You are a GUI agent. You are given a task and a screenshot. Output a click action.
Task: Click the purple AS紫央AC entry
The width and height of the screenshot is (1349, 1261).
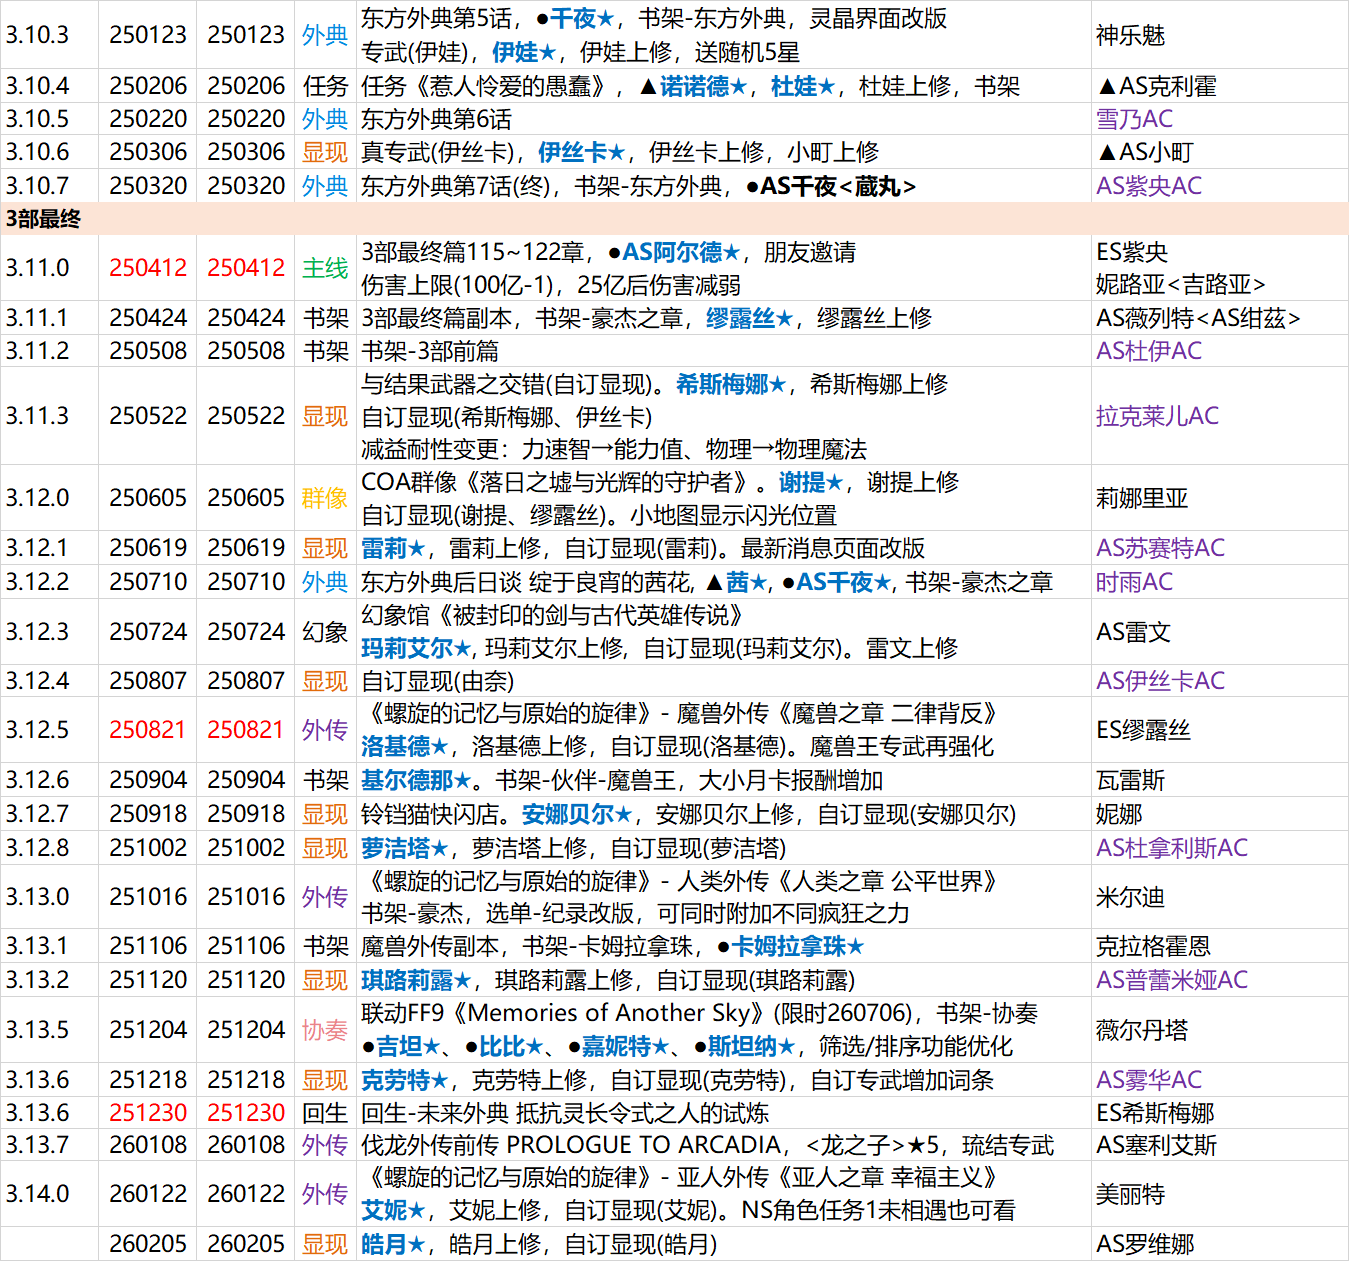pos(1149,186)
